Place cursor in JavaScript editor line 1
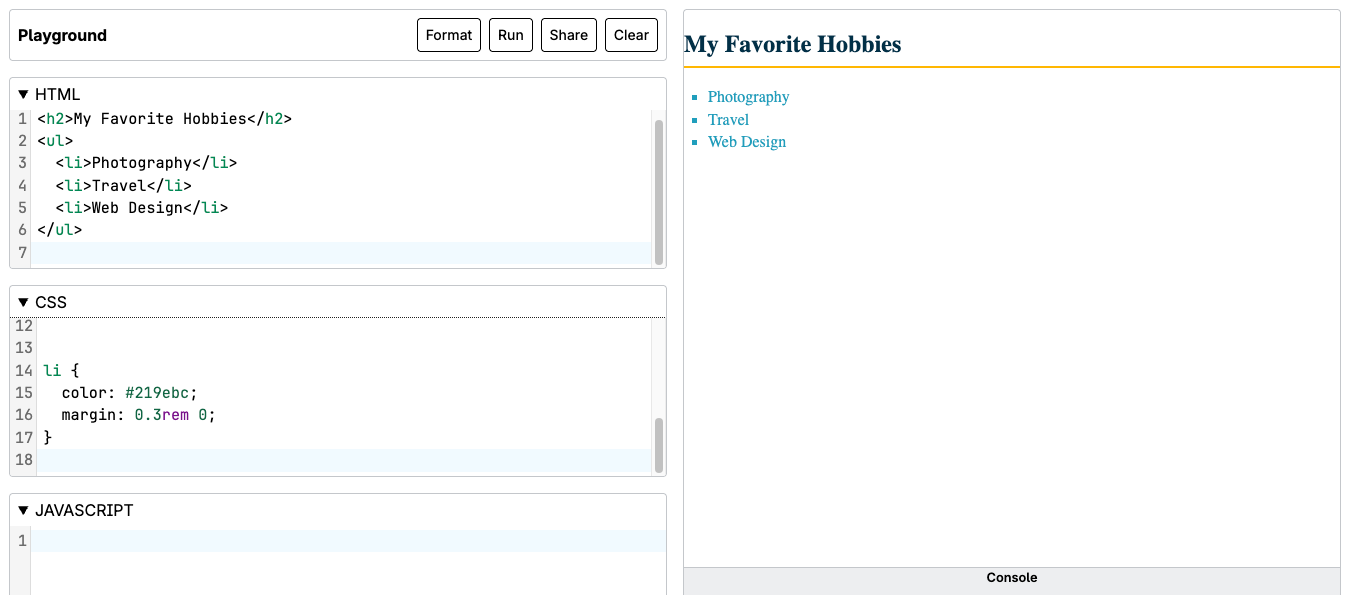 [348, 541]
